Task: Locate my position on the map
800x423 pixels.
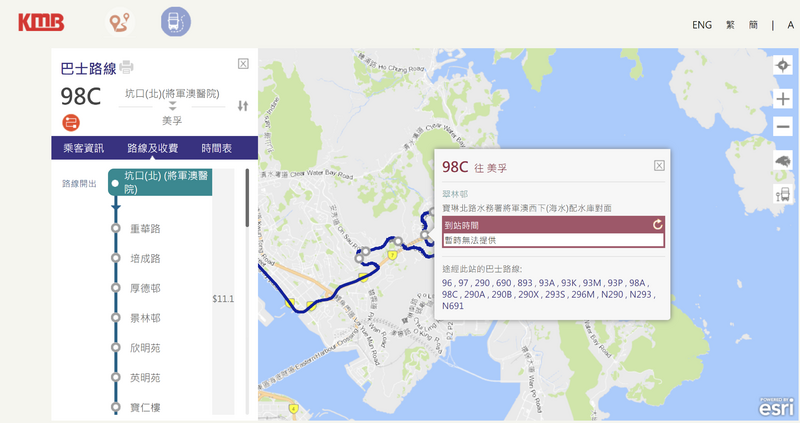Action: pyautogui.click(x=783, y=66)
